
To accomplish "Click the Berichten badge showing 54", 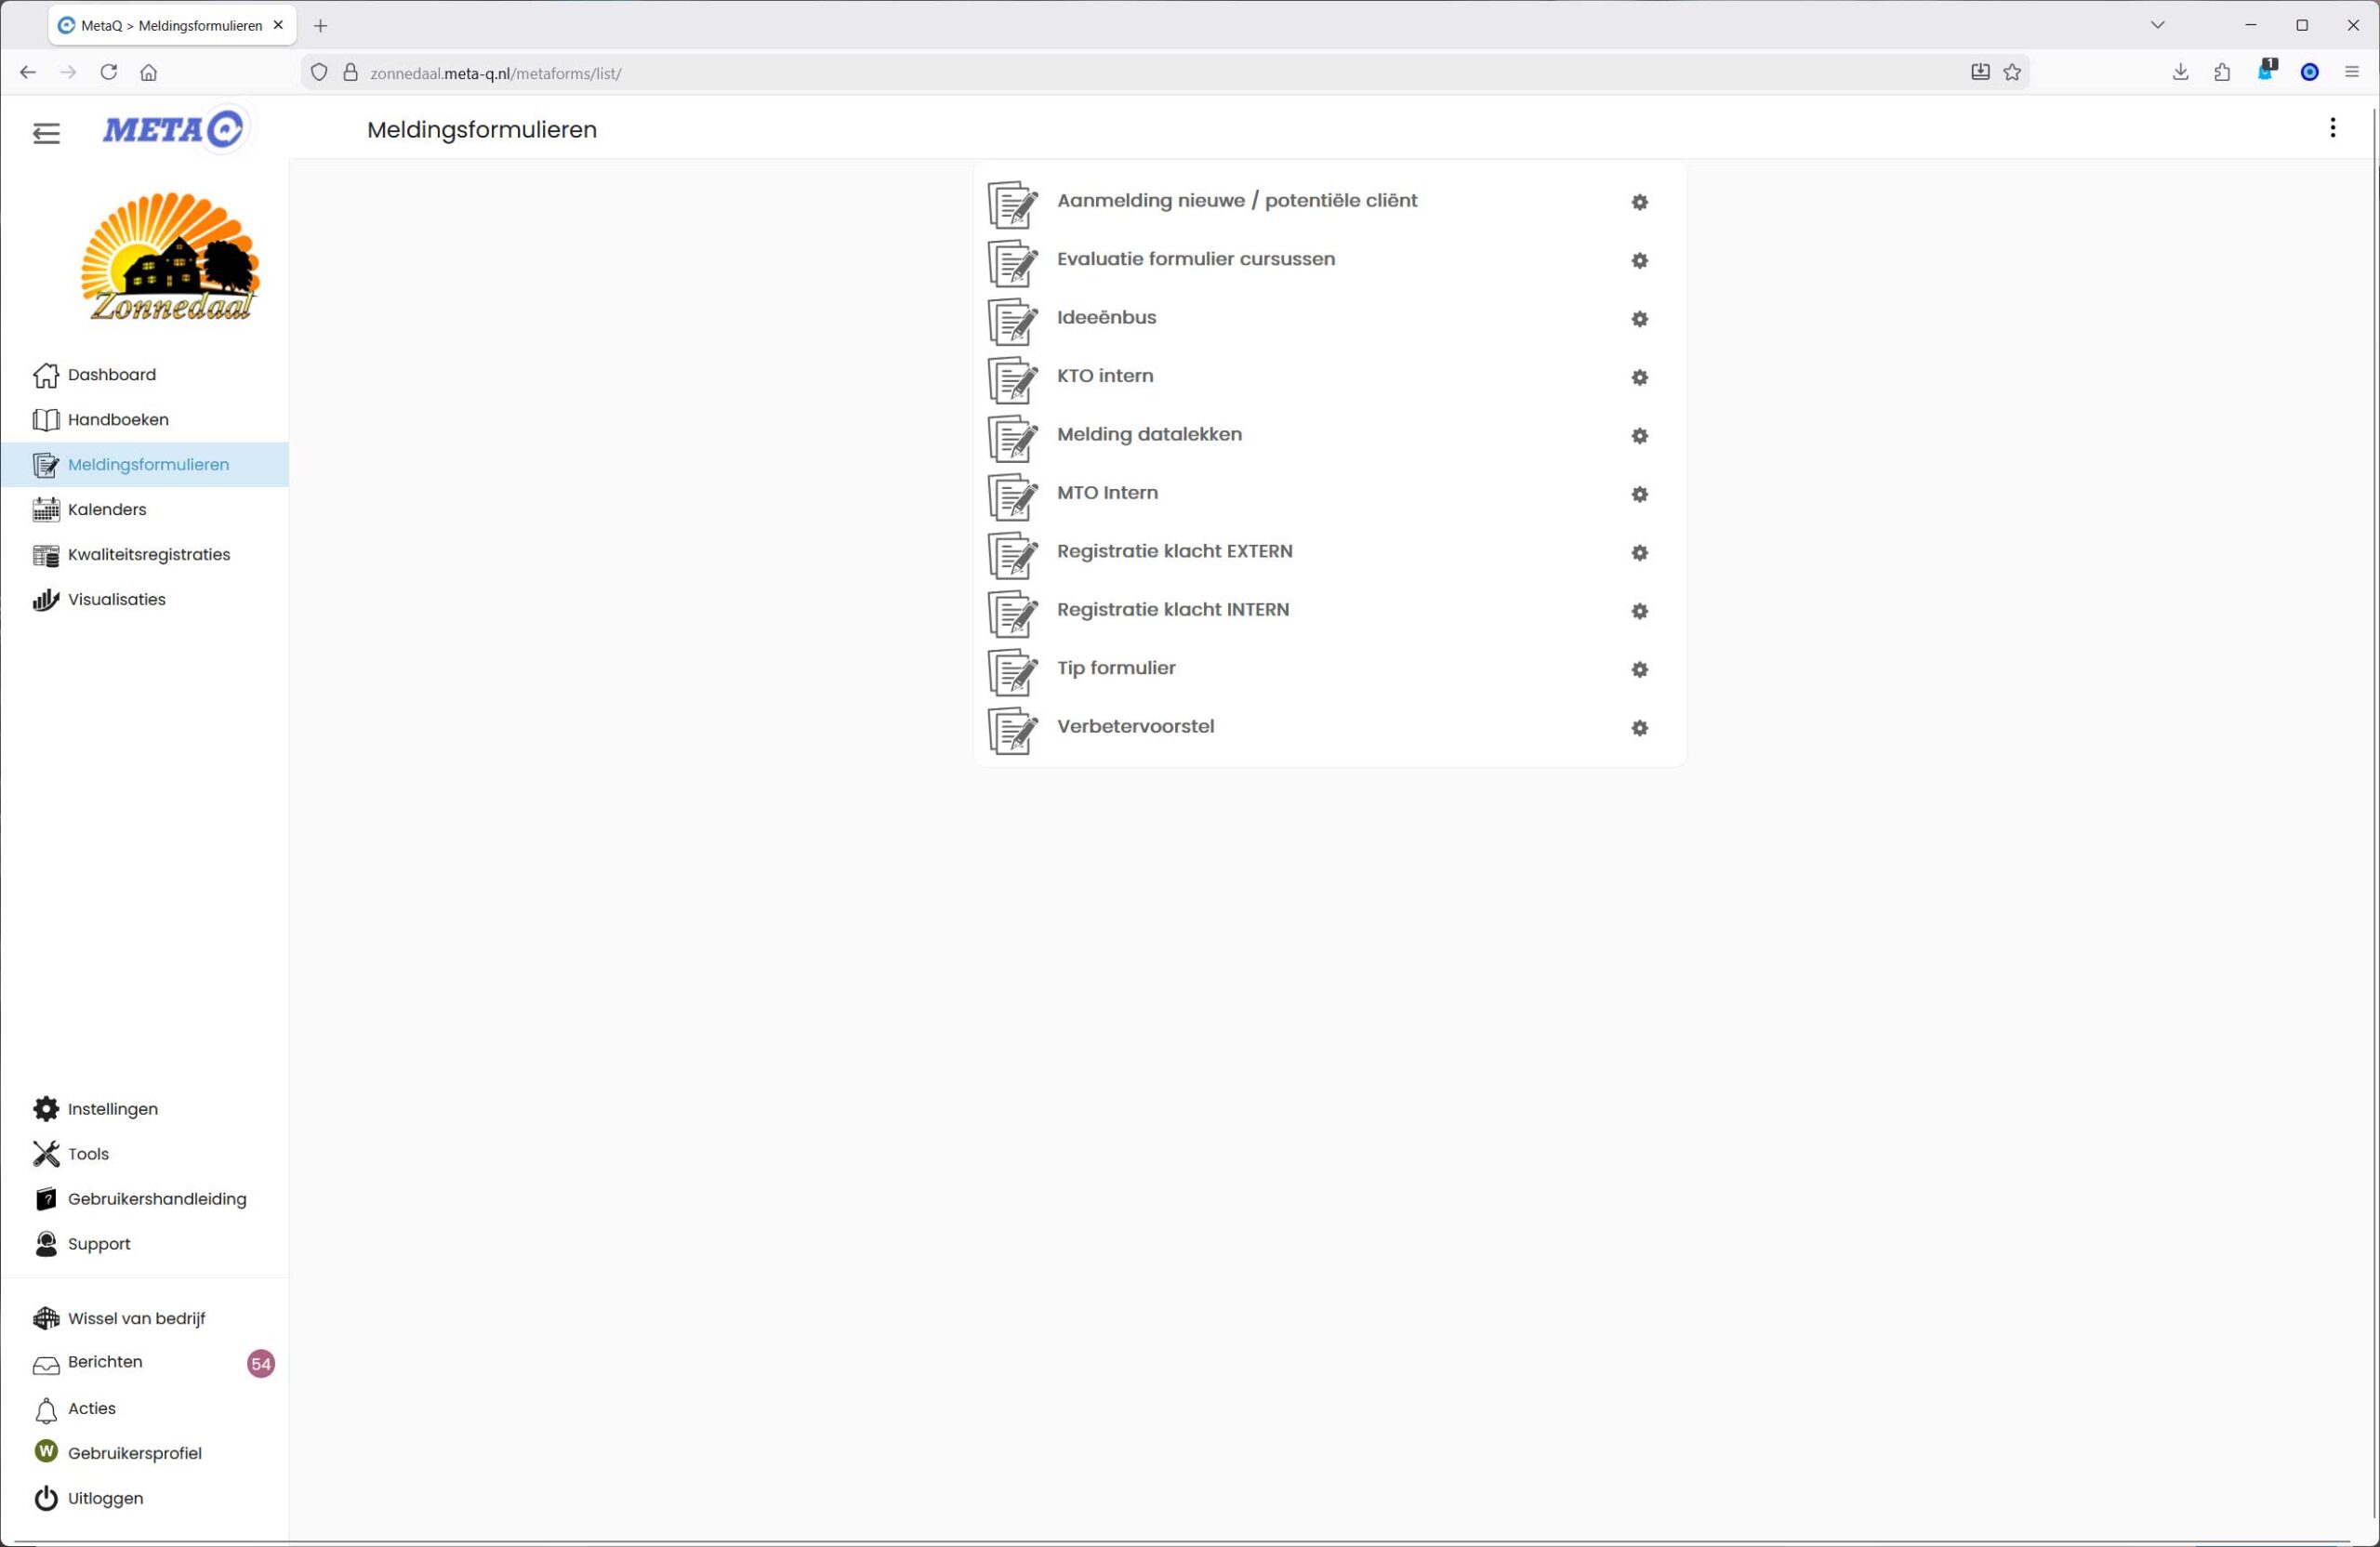I will pyautogui.click(x=261, y=1363).
